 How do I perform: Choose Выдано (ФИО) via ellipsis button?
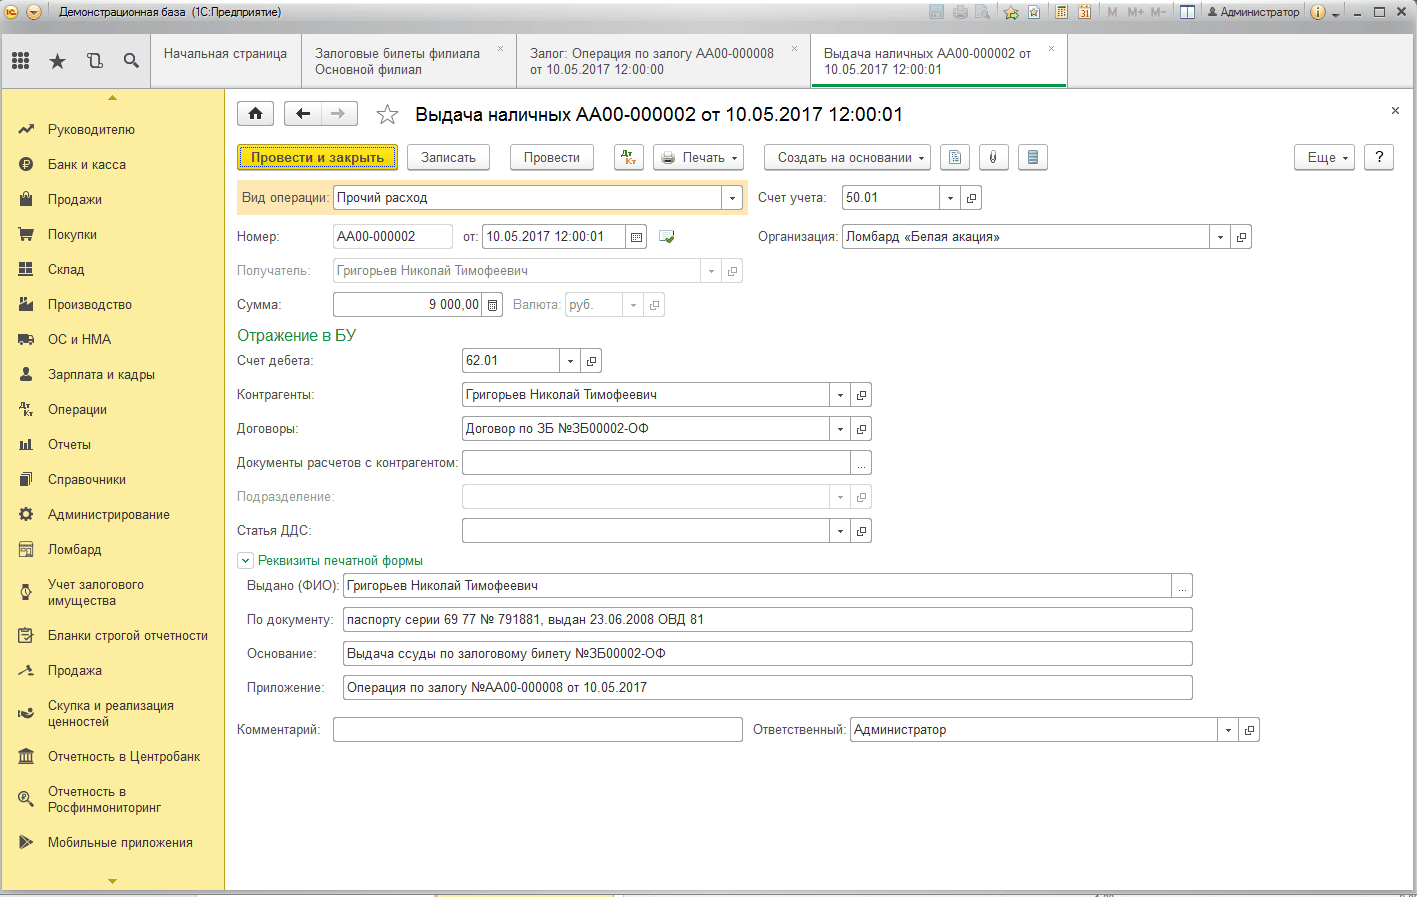click(1182, 586)
